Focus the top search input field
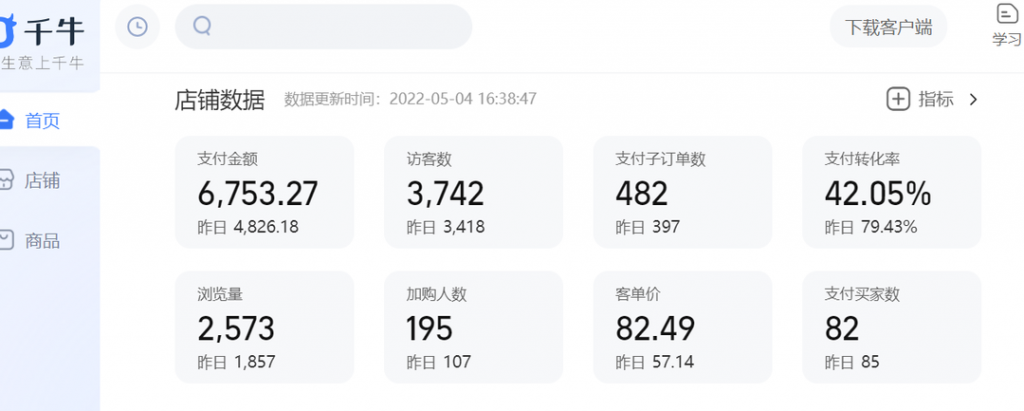The width and height of the screenshot is (1024, 411). 323,27
